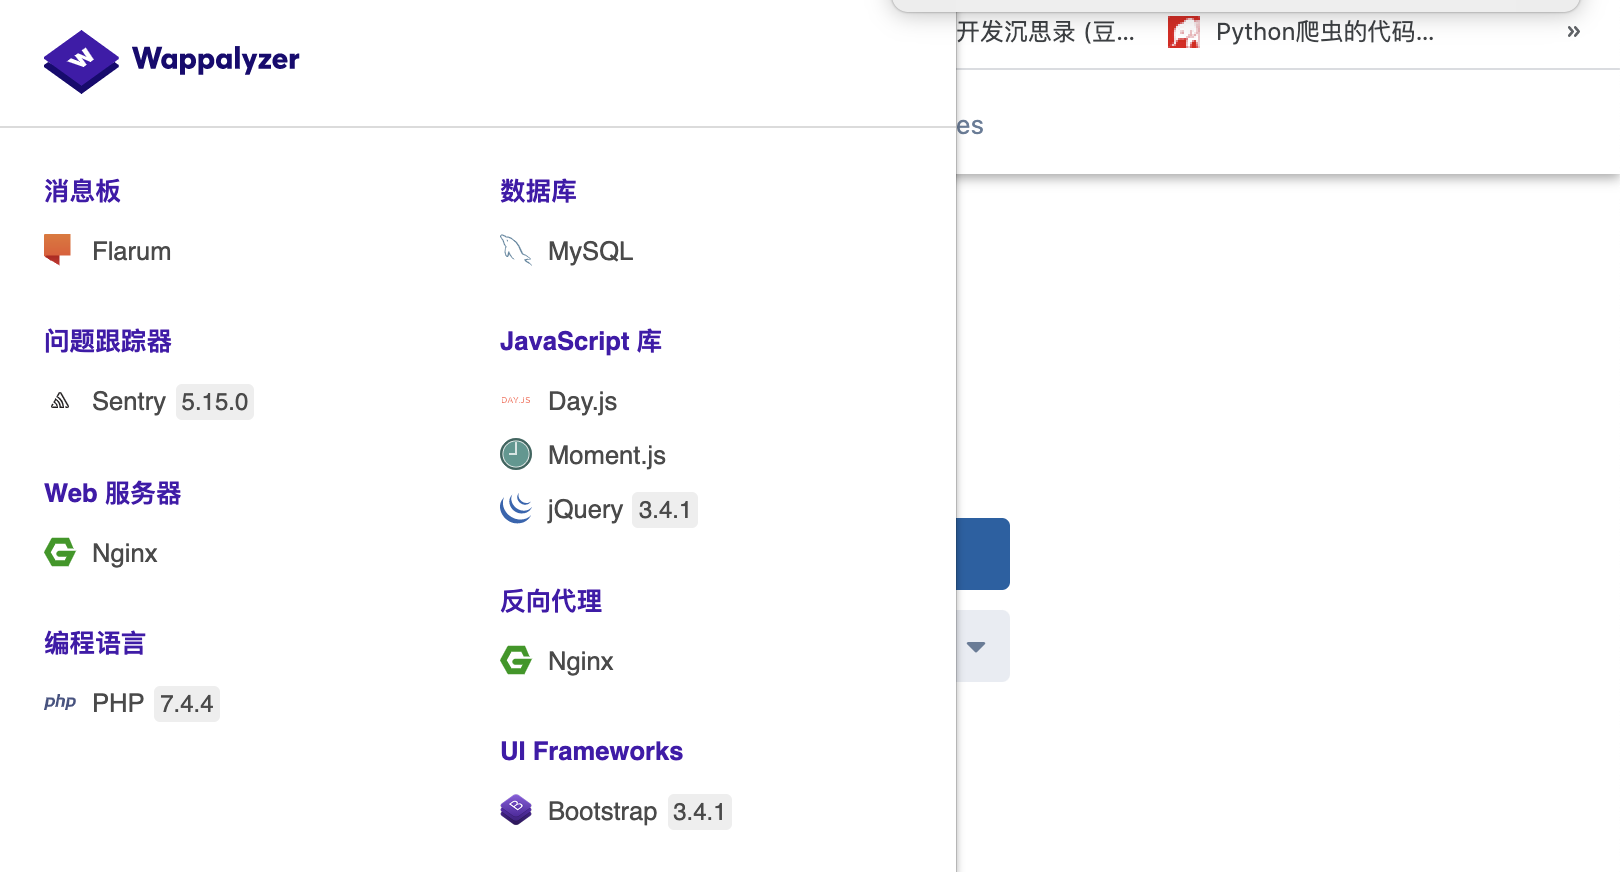Open the MySQL technology link
This screenshot has height=872, width=1620.
(x=590, y=251)
